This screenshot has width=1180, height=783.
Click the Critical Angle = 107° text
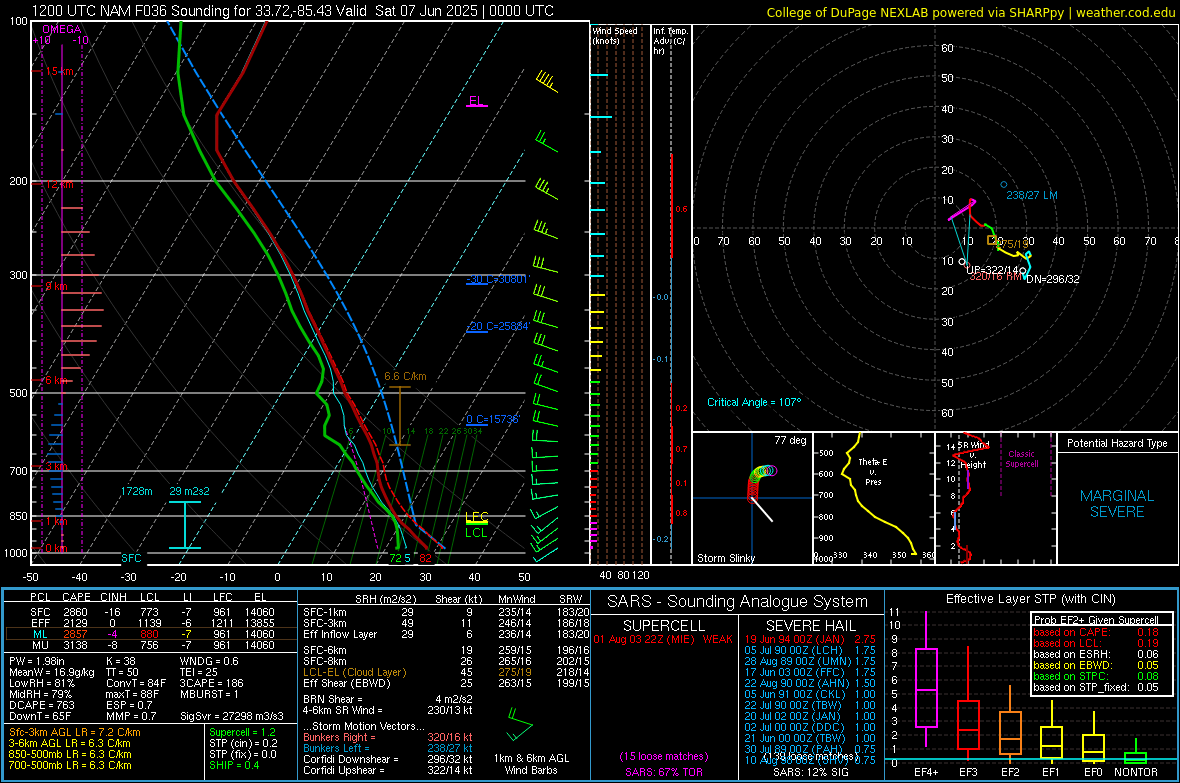point(754,402)
